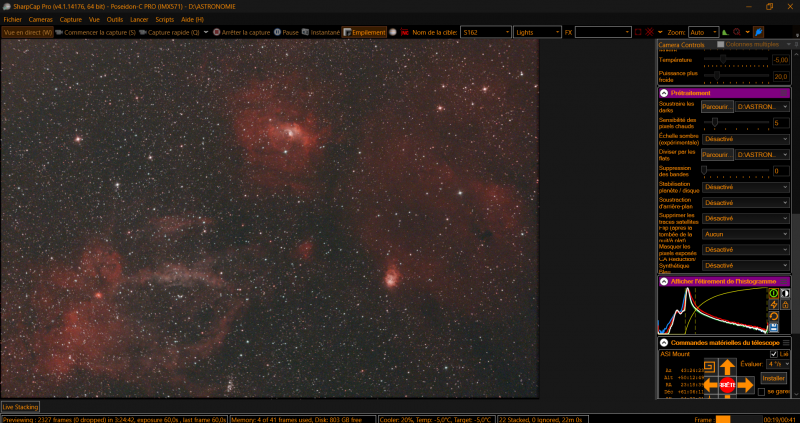Open the Zoom Auto dropdown
This screenshot has height=423, width=800.
click(704, 32)
